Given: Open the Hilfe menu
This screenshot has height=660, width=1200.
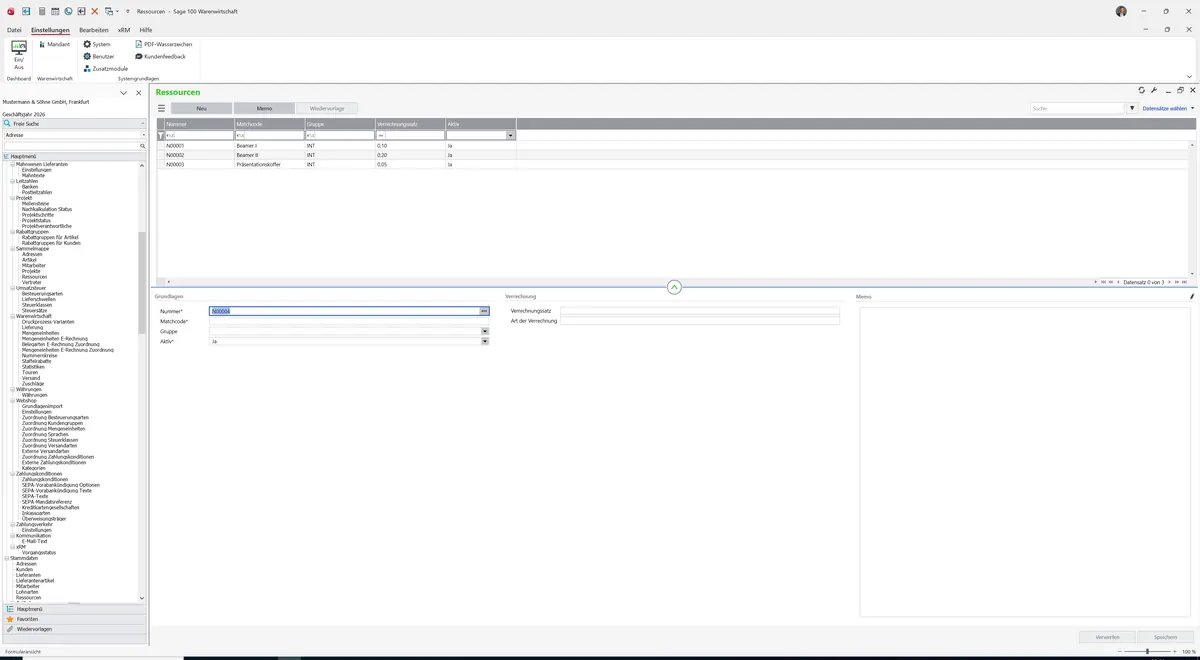Looking at the screenshot, I should (x=146, y=30).
